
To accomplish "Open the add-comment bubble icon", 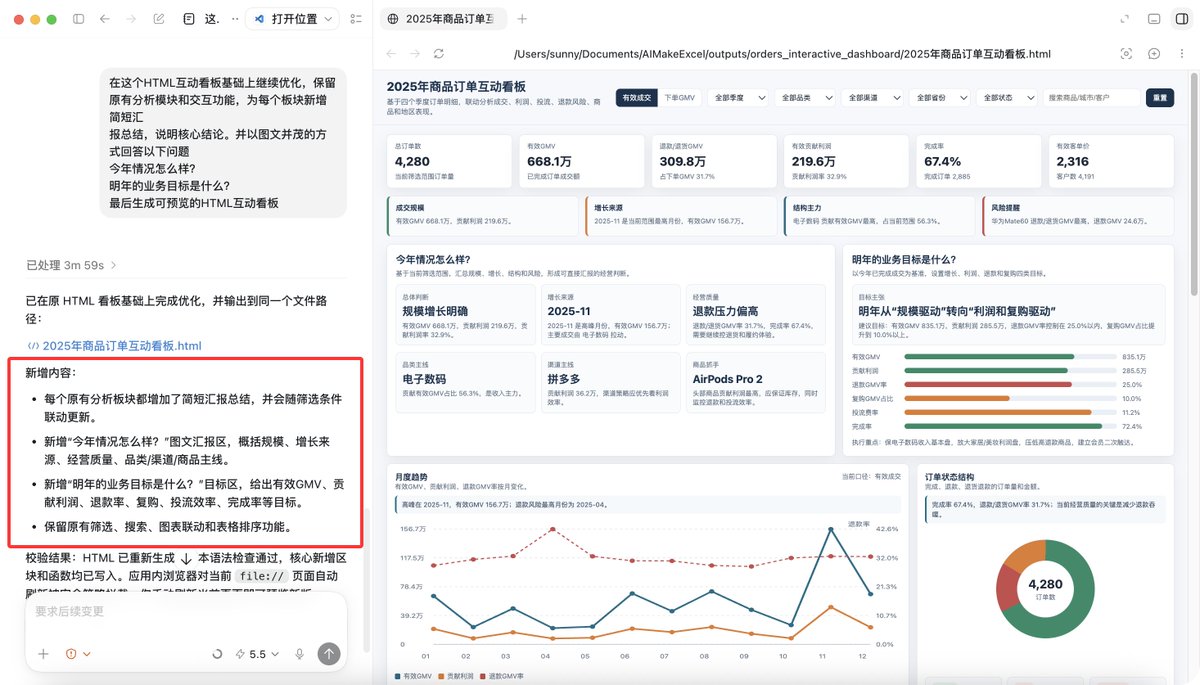I will click(x=1153, y=54).
